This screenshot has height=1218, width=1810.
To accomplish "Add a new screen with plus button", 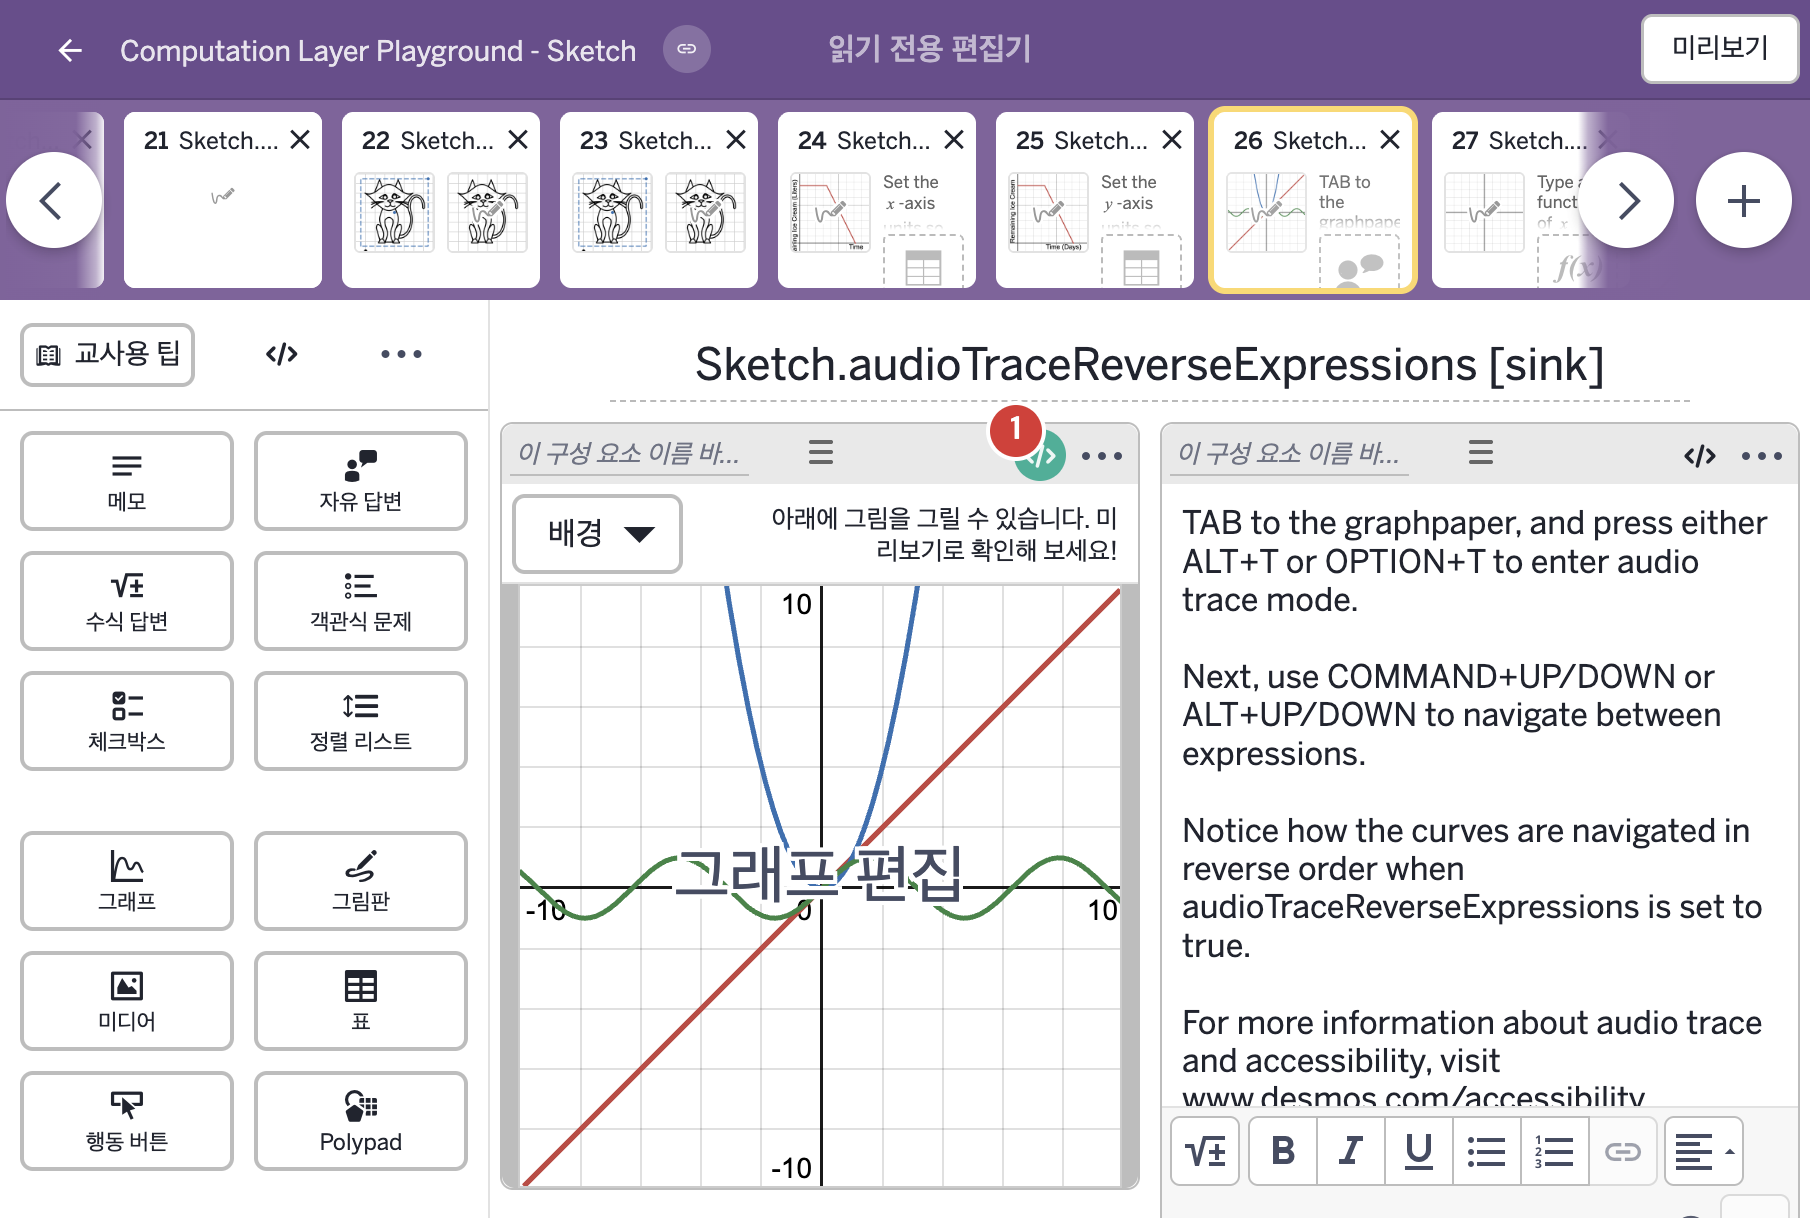I will point(1744,201).
